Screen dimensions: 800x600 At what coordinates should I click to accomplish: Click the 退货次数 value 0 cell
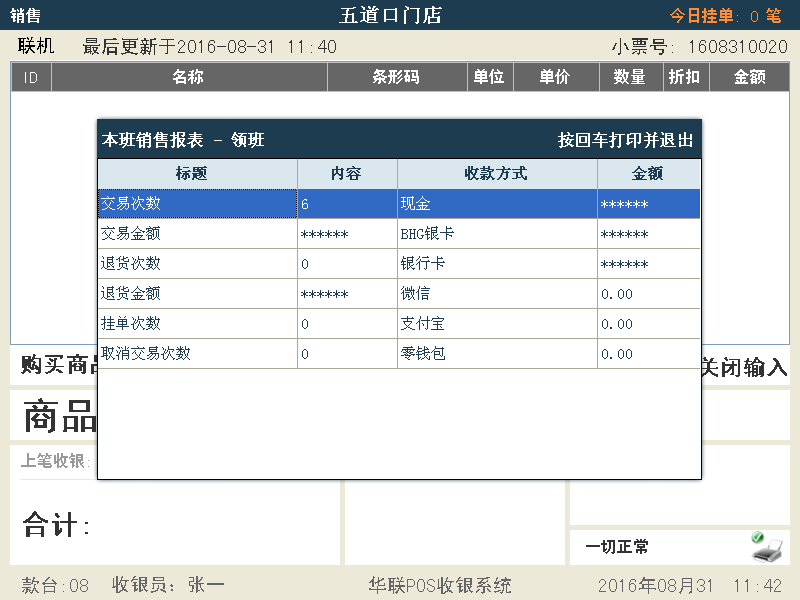pos(347,264)
